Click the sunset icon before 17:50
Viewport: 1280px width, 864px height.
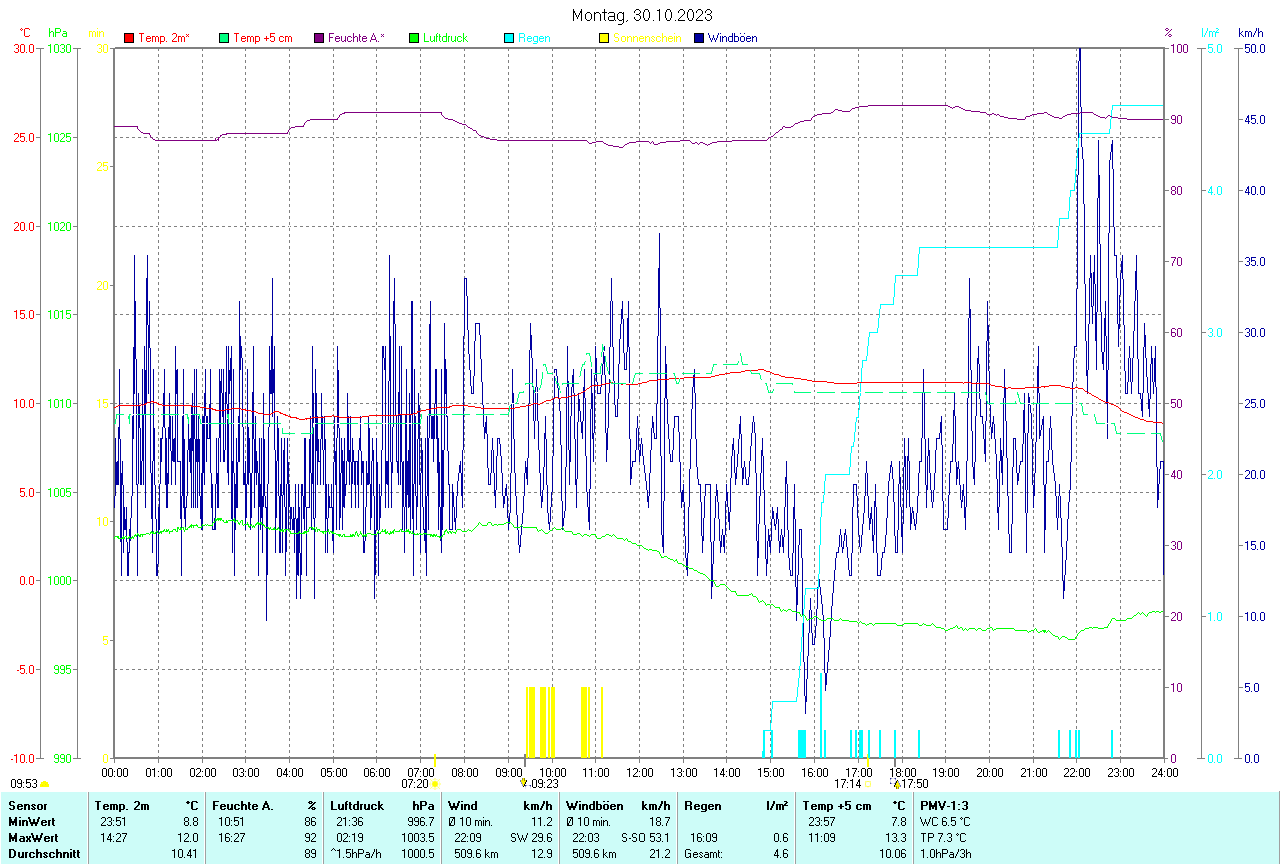pyautogui.click(x=897, y=785)
